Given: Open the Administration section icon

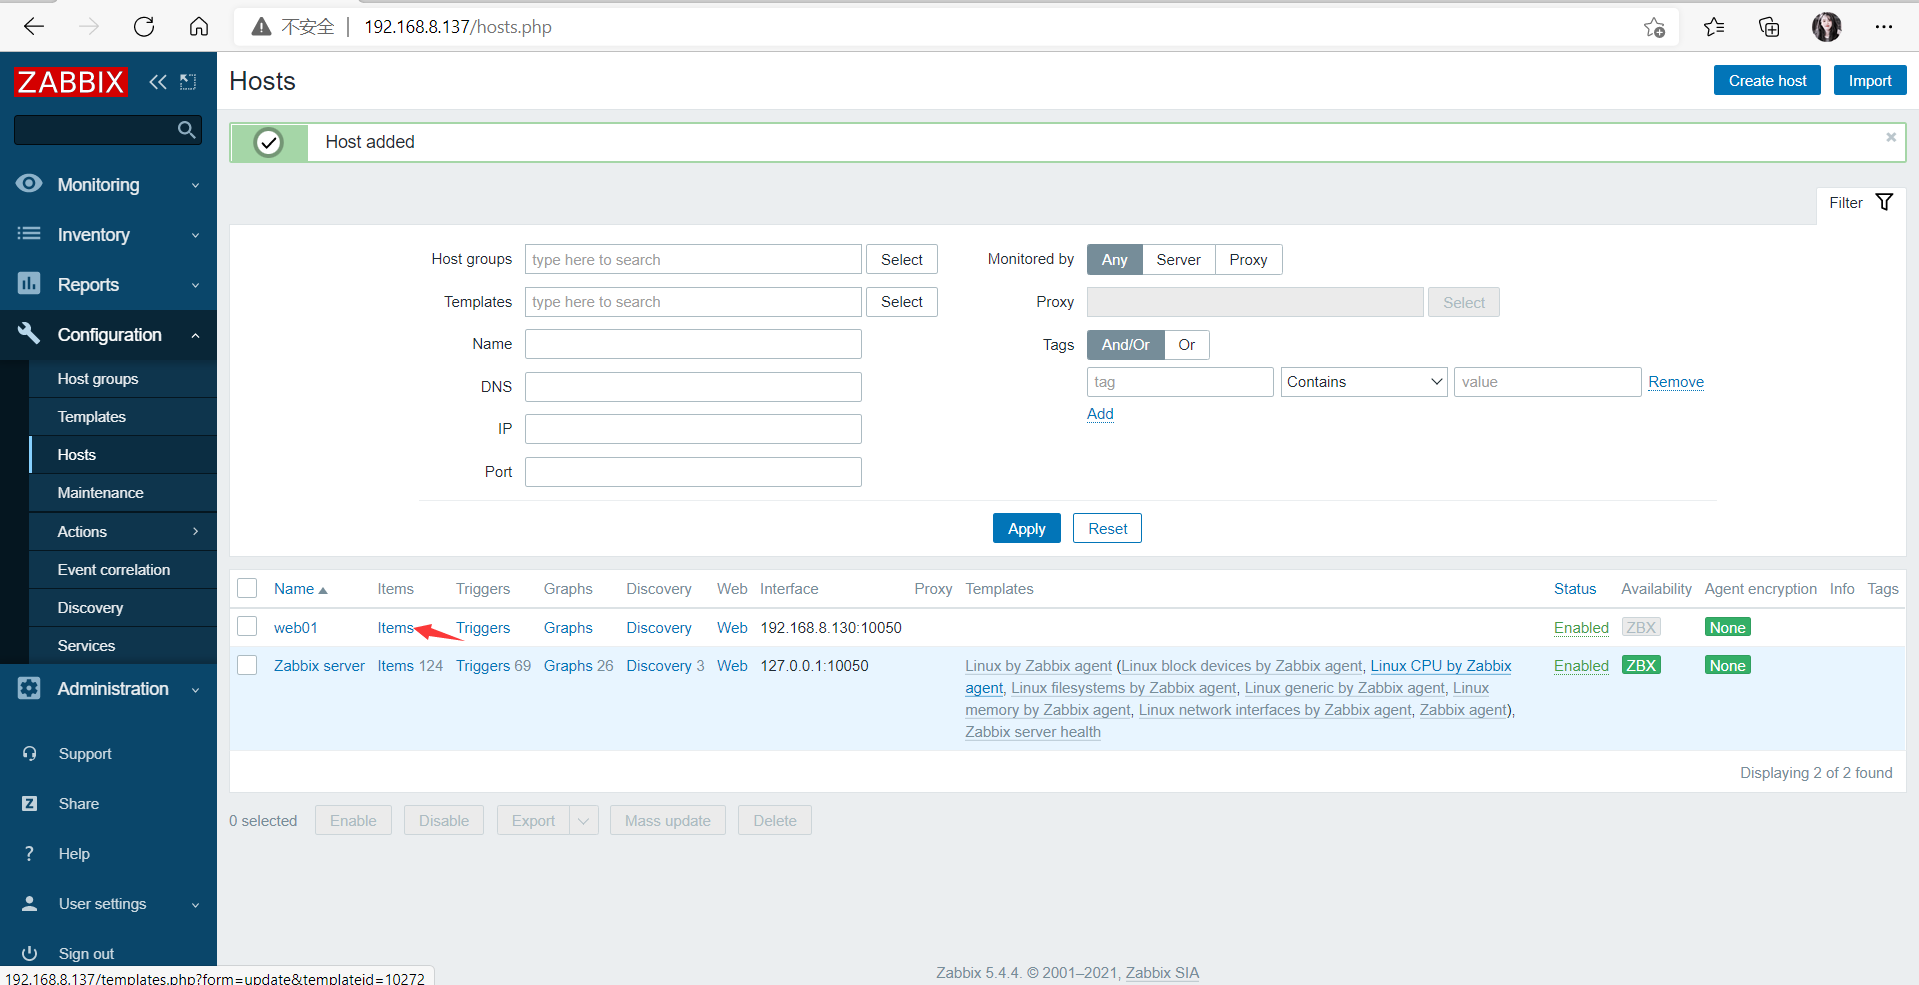Looking at the screenshot, I should pos(29,689).
